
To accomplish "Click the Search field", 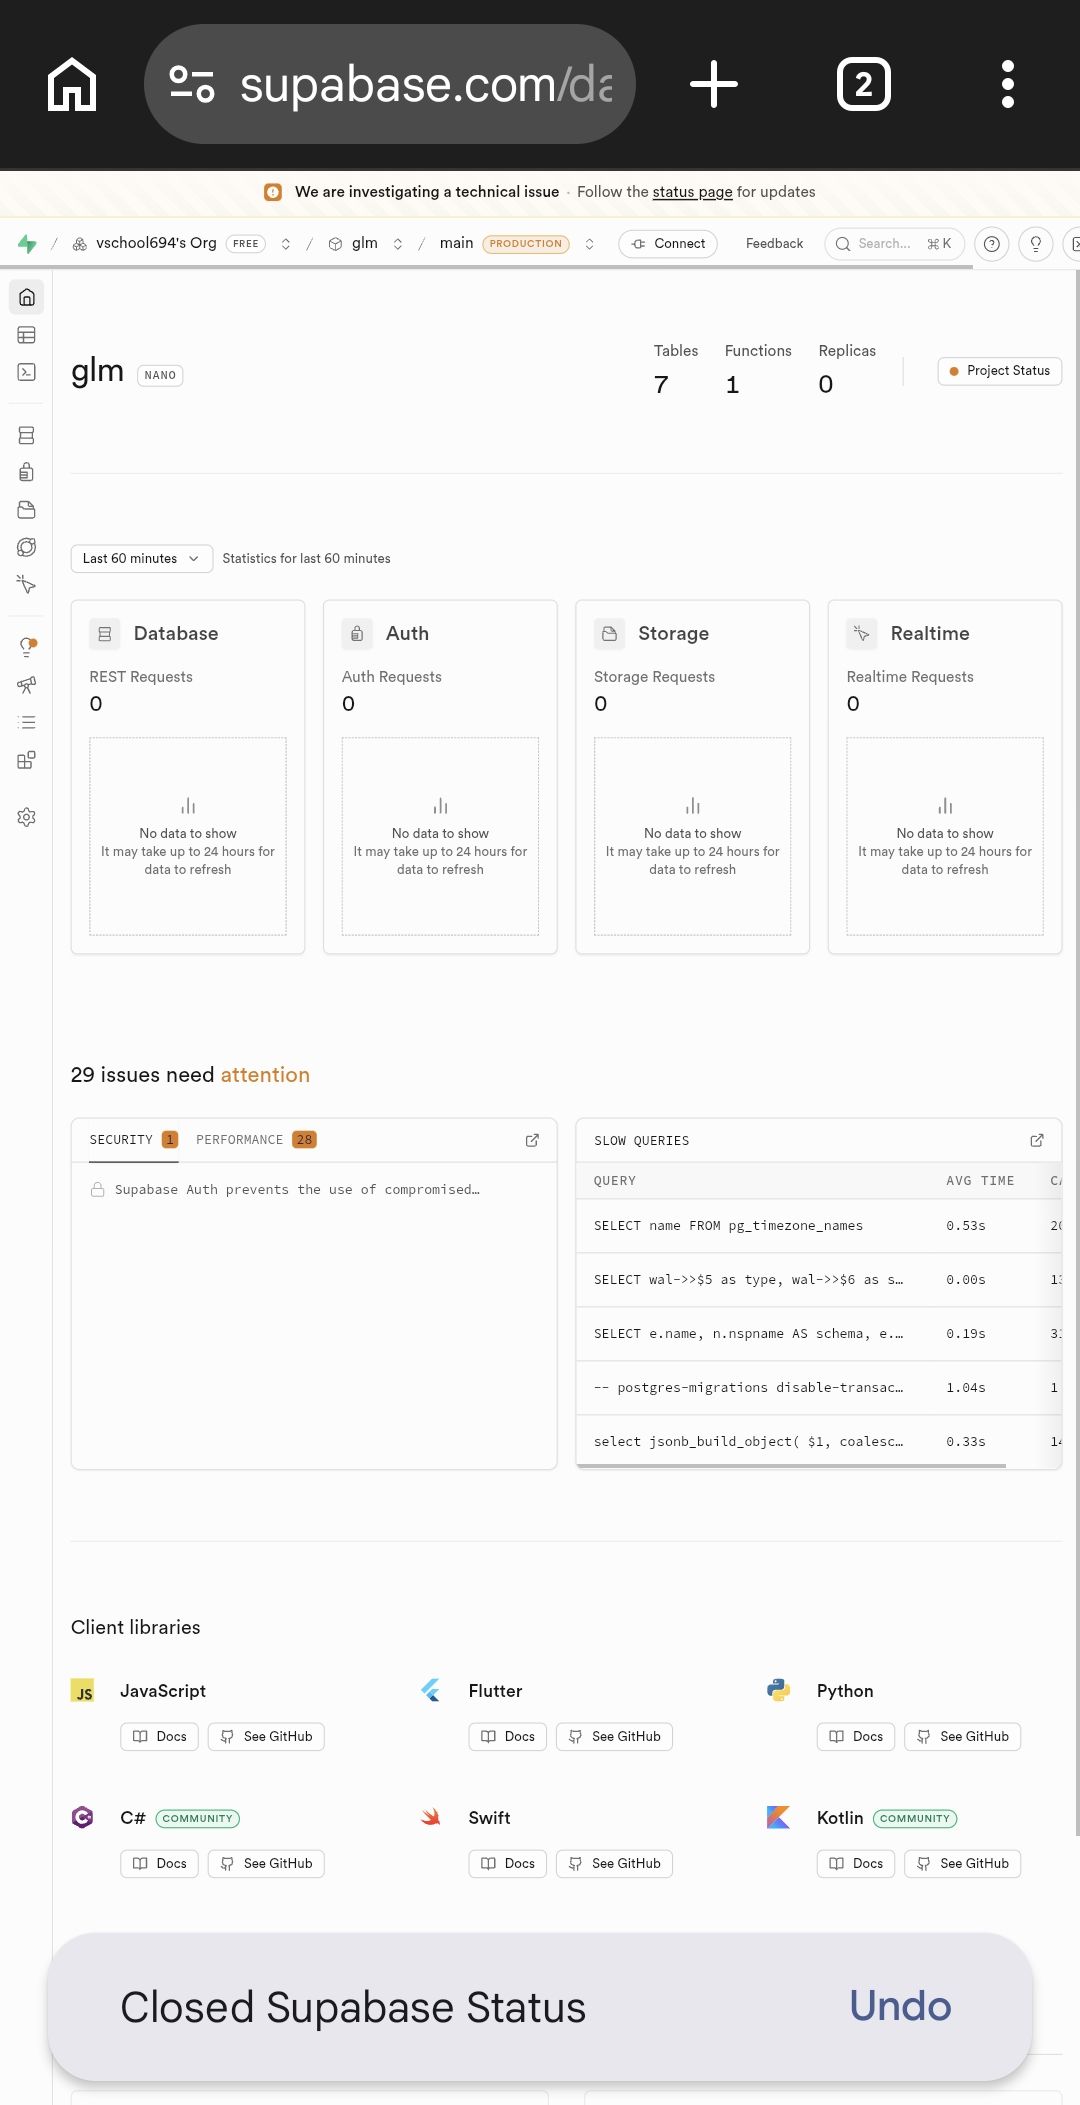I will (893, 243).
